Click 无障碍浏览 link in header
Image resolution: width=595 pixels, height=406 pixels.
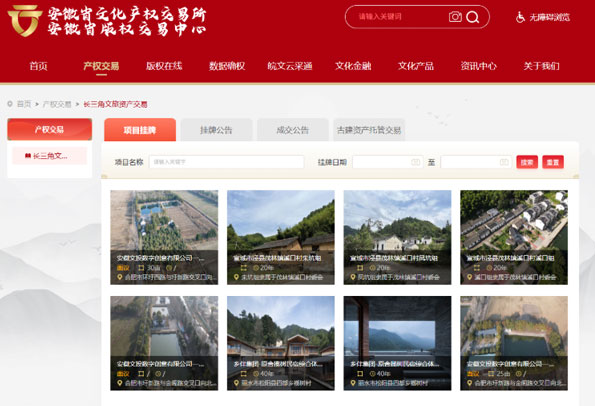click(550, 17)
